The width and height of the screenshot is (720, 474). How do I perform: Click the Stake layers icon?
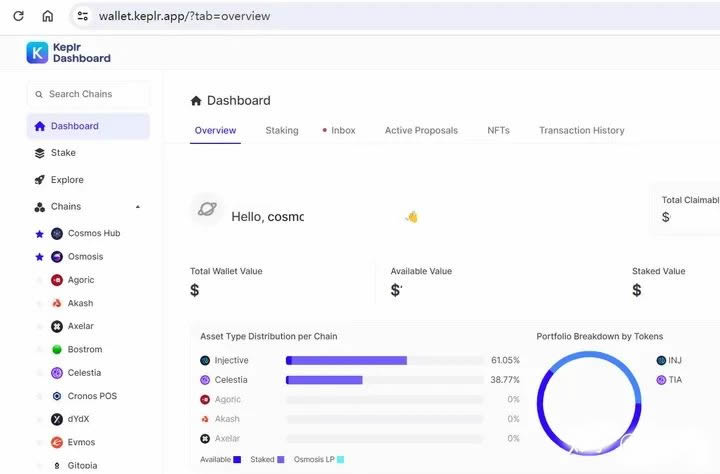pos(39,153)
